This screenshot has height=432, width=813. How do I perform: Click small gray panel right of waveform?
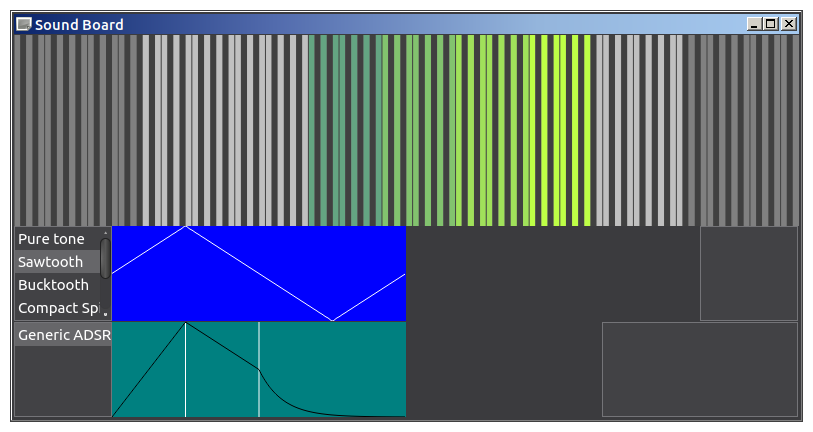[748, 273]
